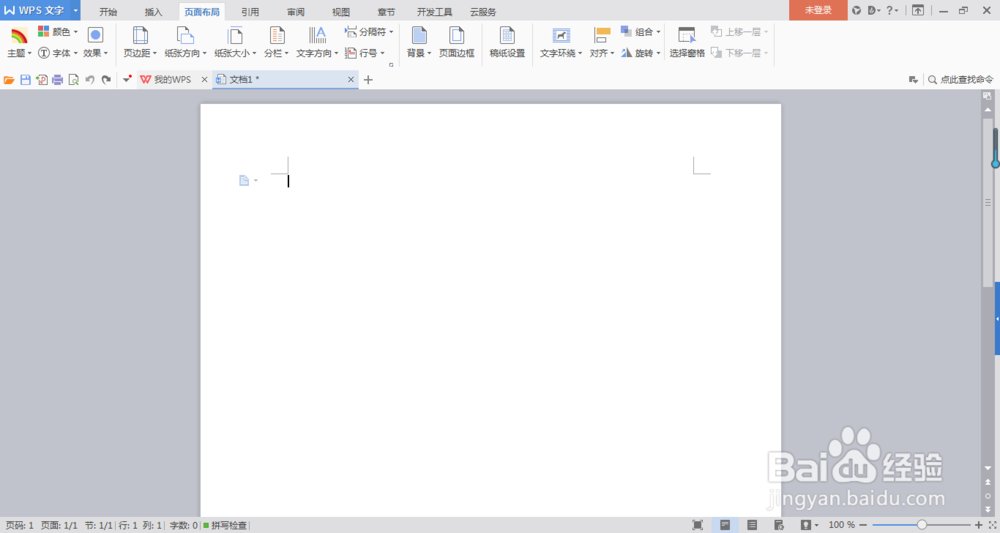Image resolution: width=1000 pixels, height=533 pixels.
Task: Click the 纸张大小 paper size icon
Action: 235,35
